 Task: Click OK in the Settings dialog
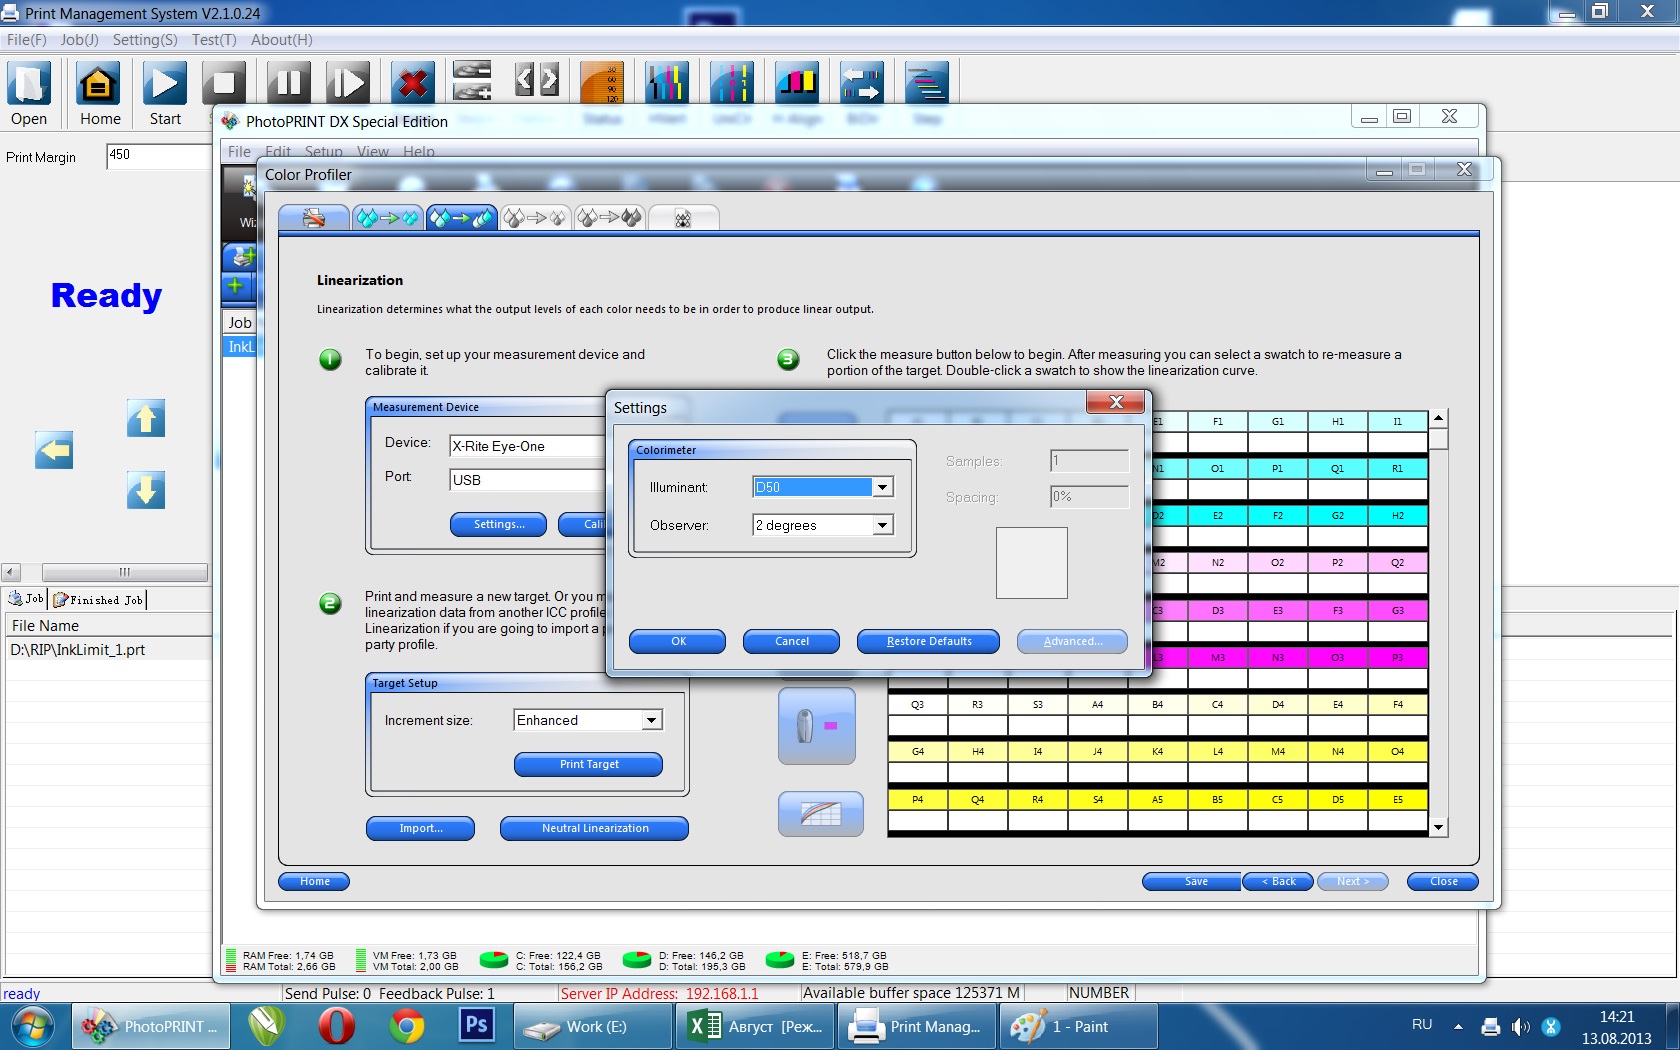point(678,641)
